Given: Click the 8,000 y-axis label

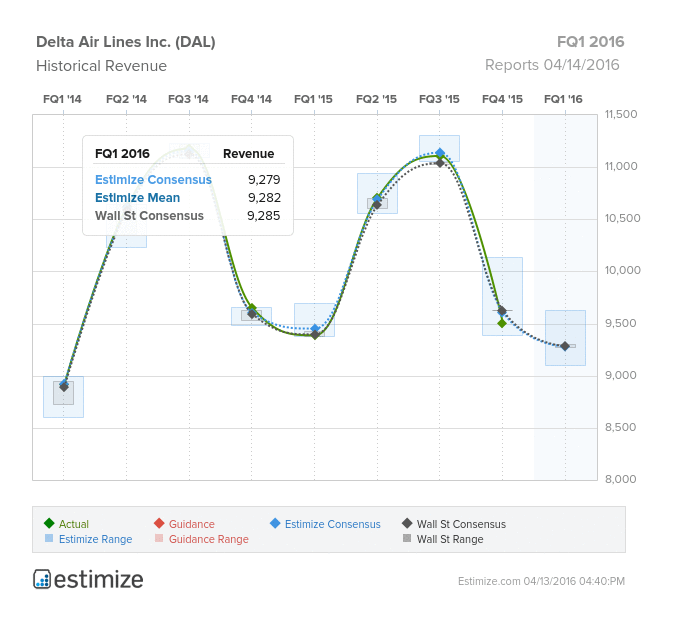Looking at the screenshot, I should tap(620, 479).
